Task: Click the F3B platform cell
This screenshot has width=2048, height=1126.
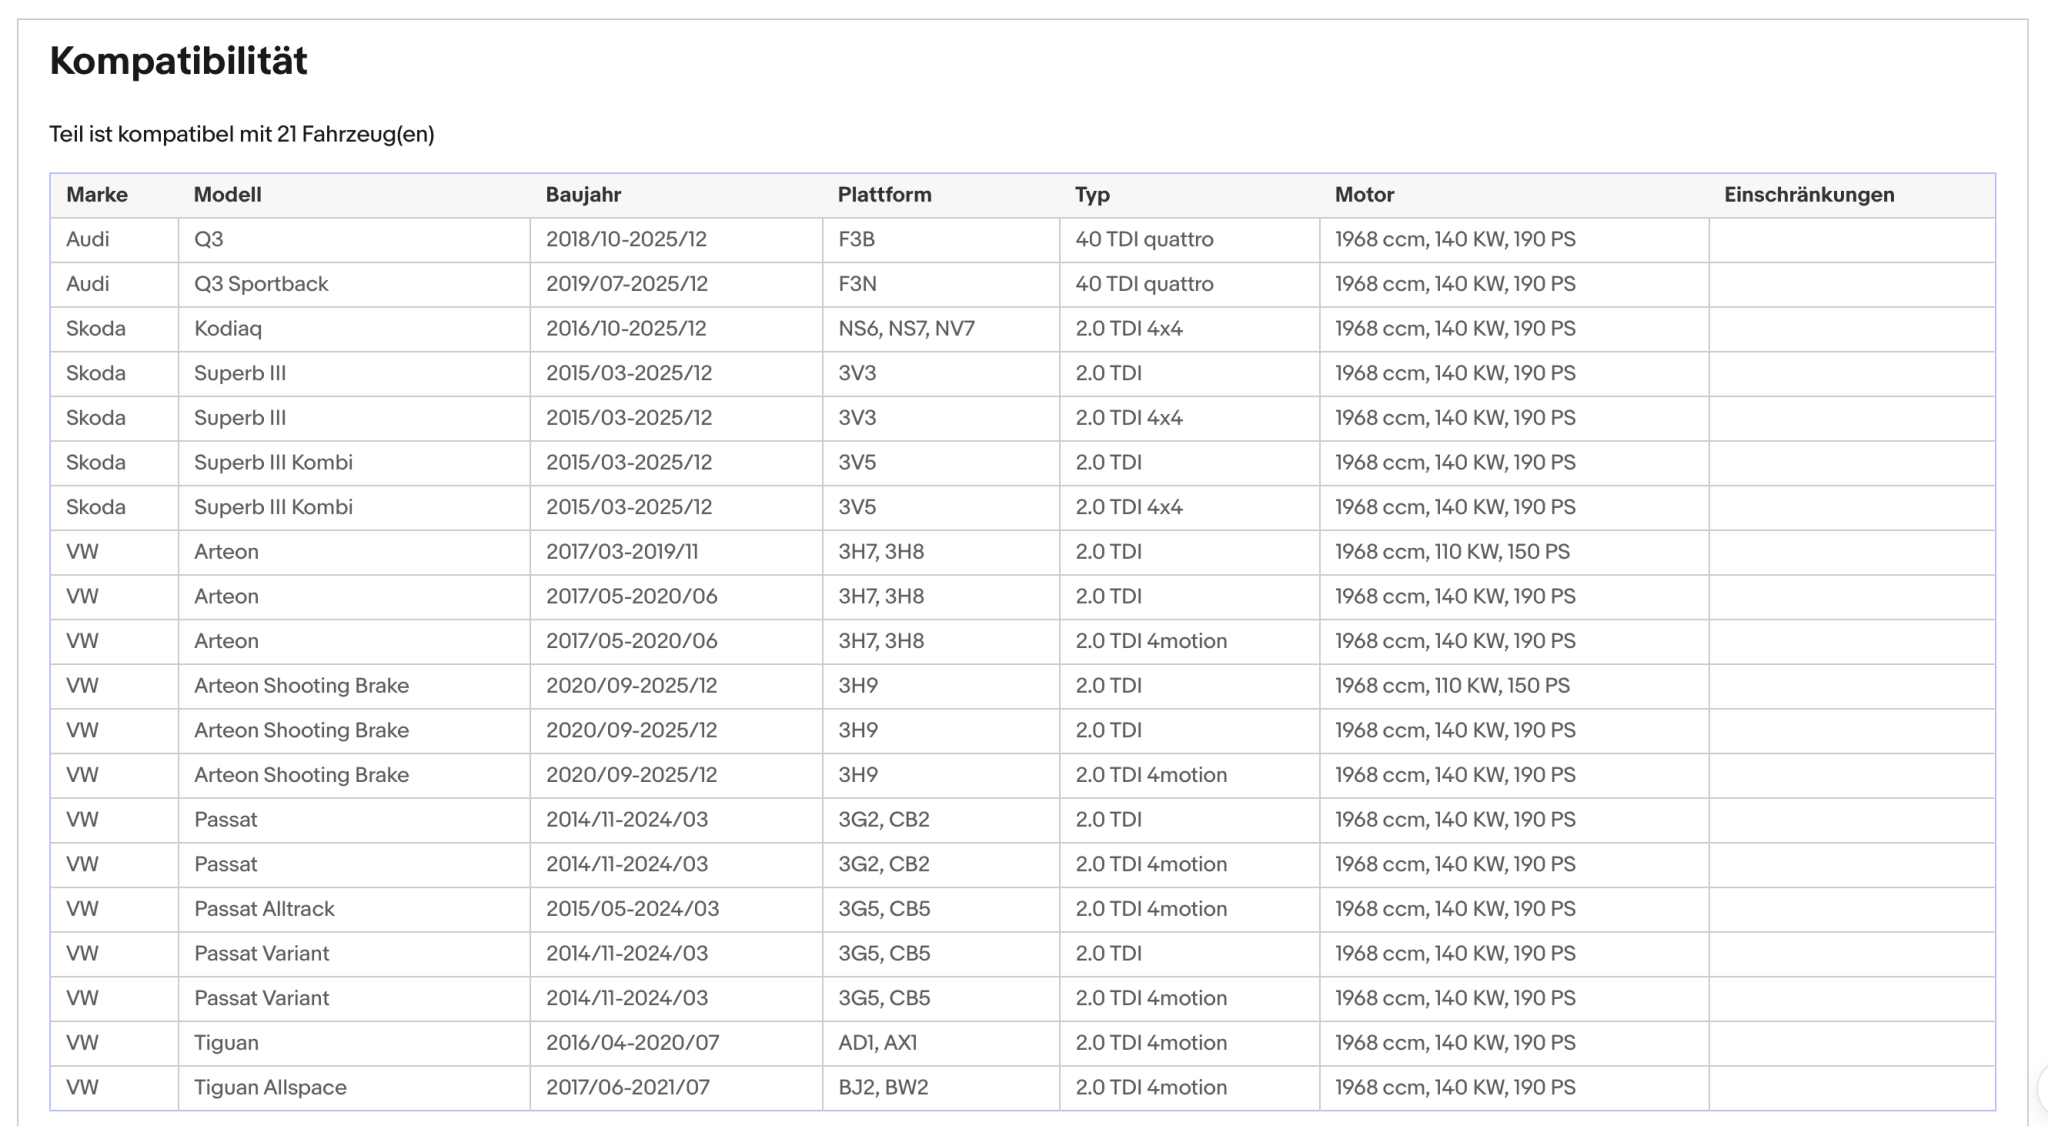Action: [x=941, y=240]
